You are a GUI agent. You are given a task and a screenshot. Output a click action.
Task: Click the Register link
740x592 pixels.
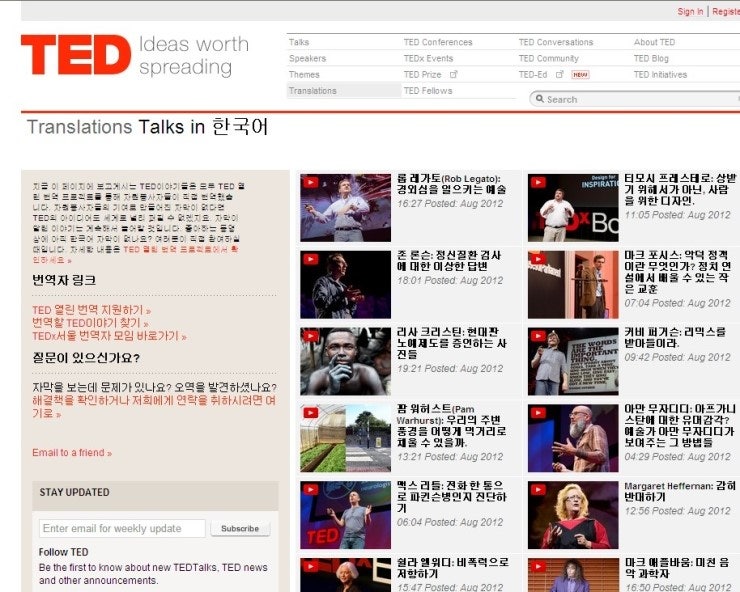[726, 11]
